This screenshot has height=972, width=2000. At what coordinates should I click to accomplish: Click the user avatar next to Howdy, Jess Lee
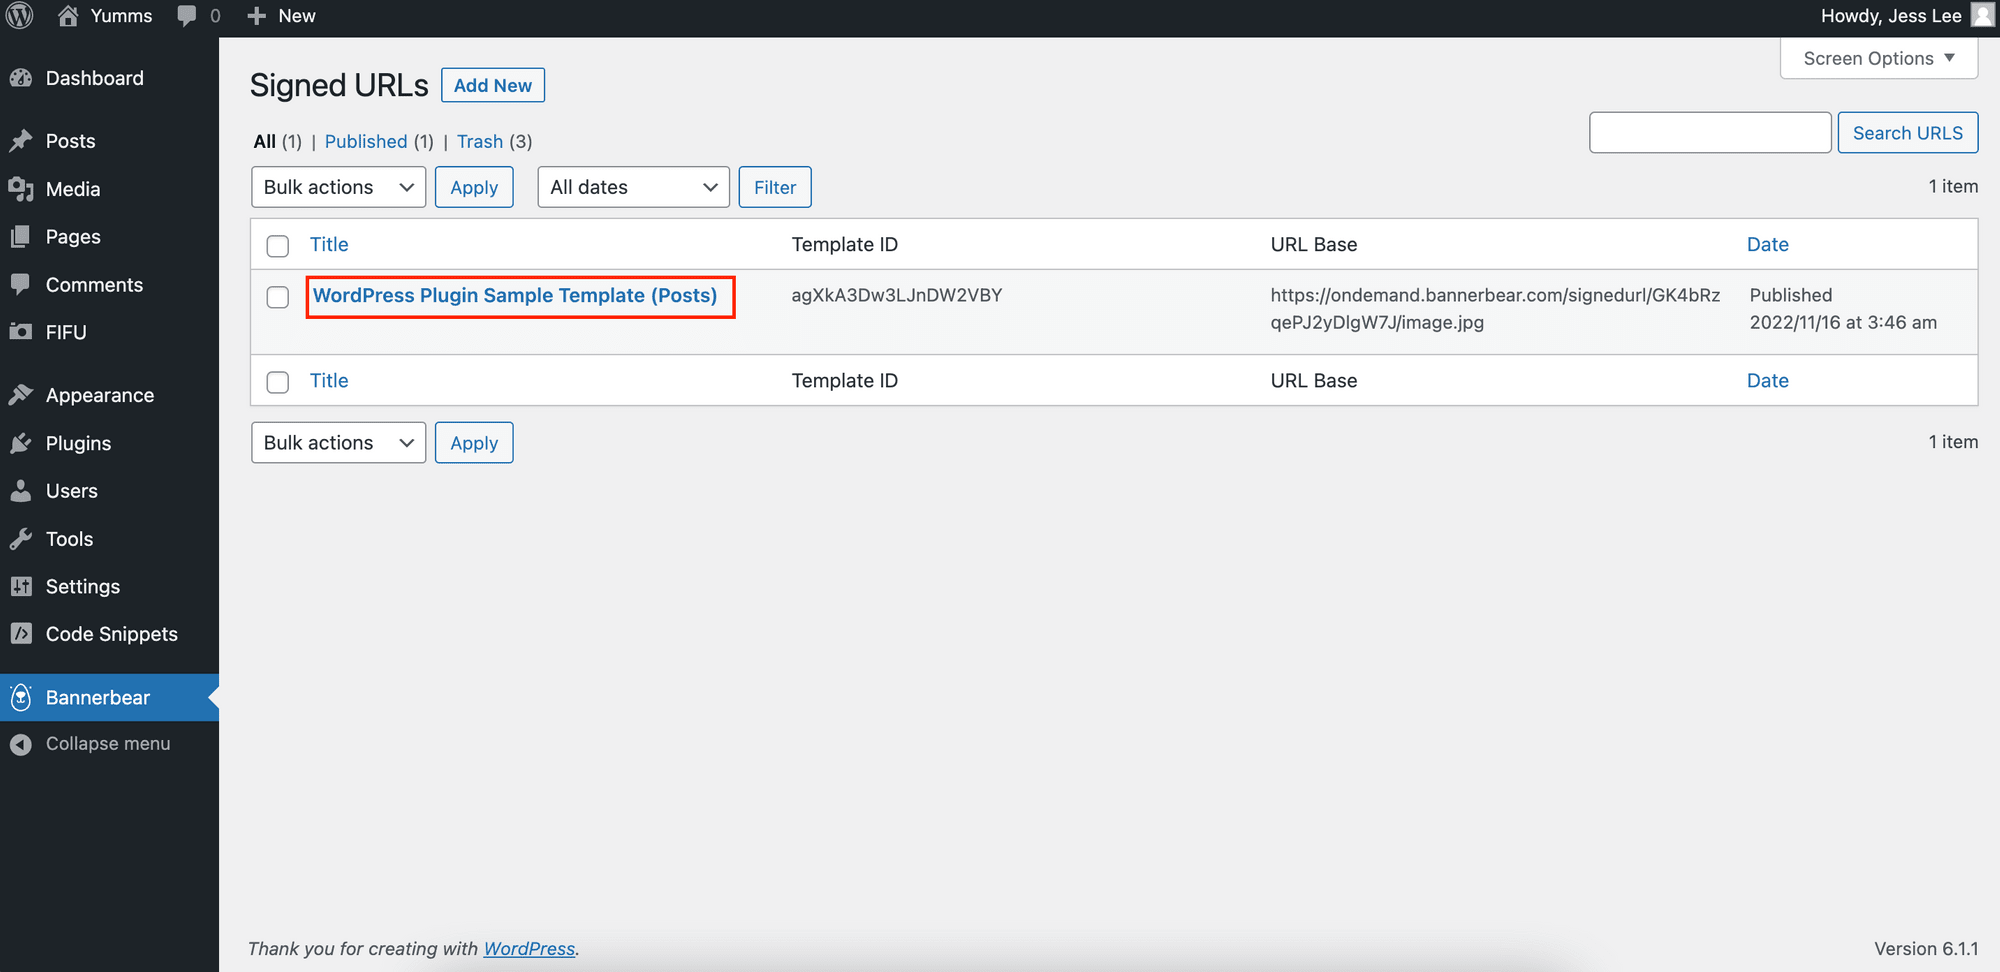(x=1982, y=16)
